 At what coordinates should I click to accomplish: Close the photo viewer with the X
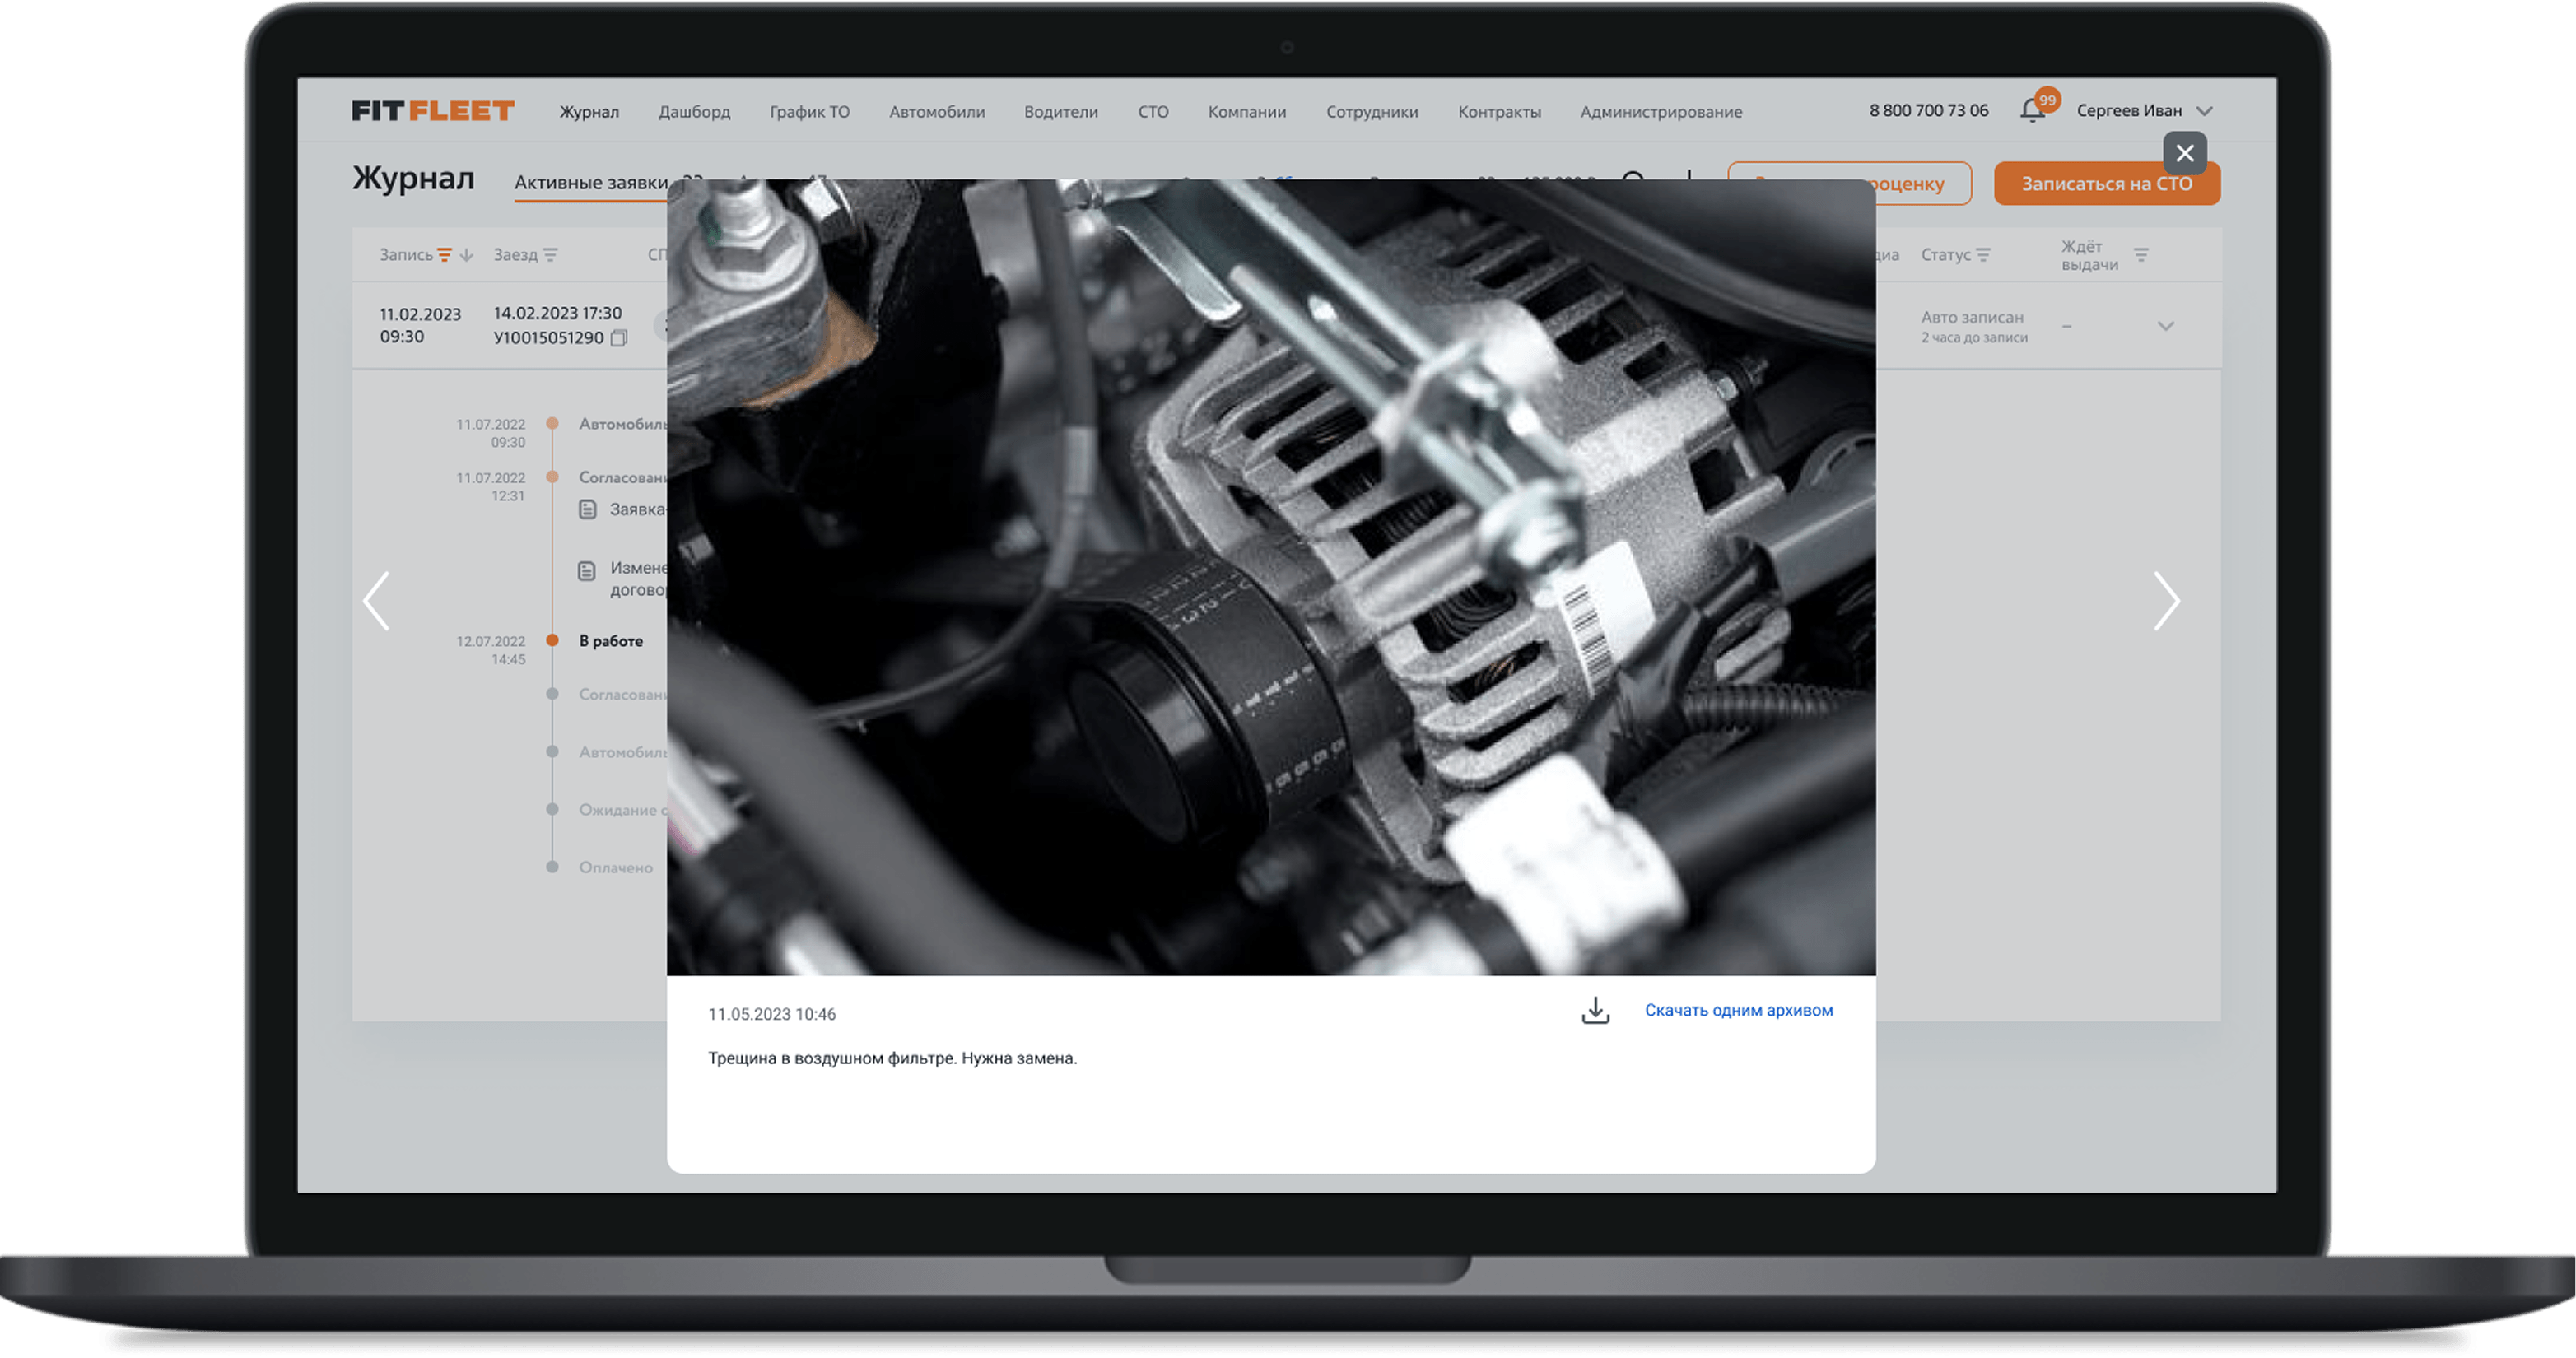coord(2184,153)
